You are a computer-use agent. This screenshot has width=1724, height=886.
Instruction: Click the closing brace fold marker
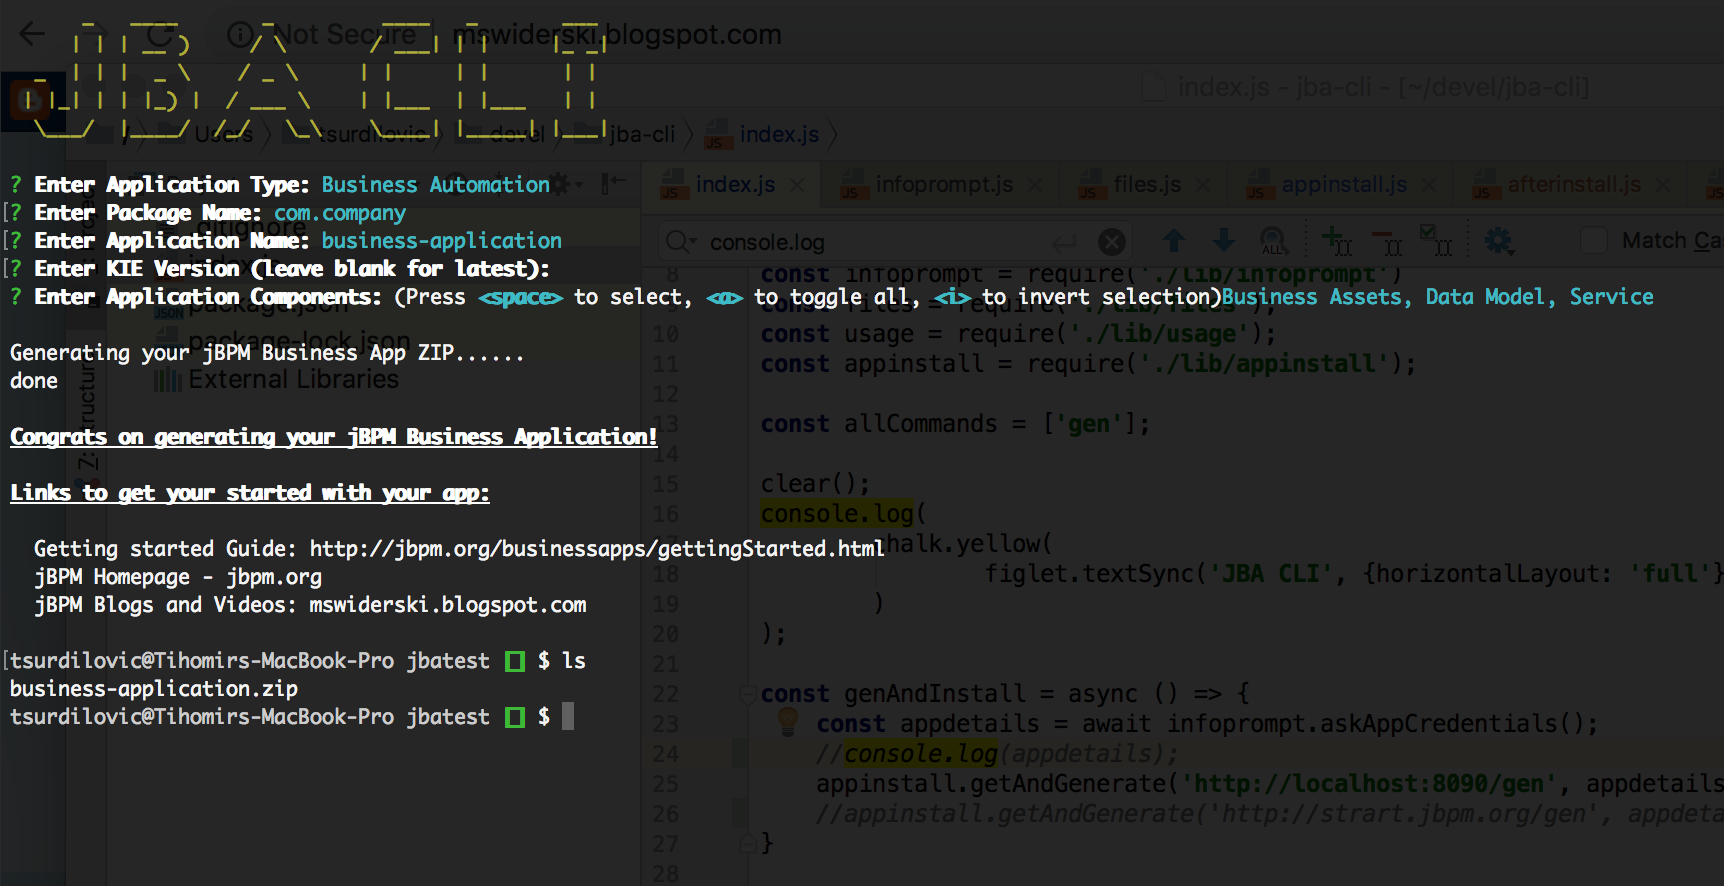(x=746, y=843)
